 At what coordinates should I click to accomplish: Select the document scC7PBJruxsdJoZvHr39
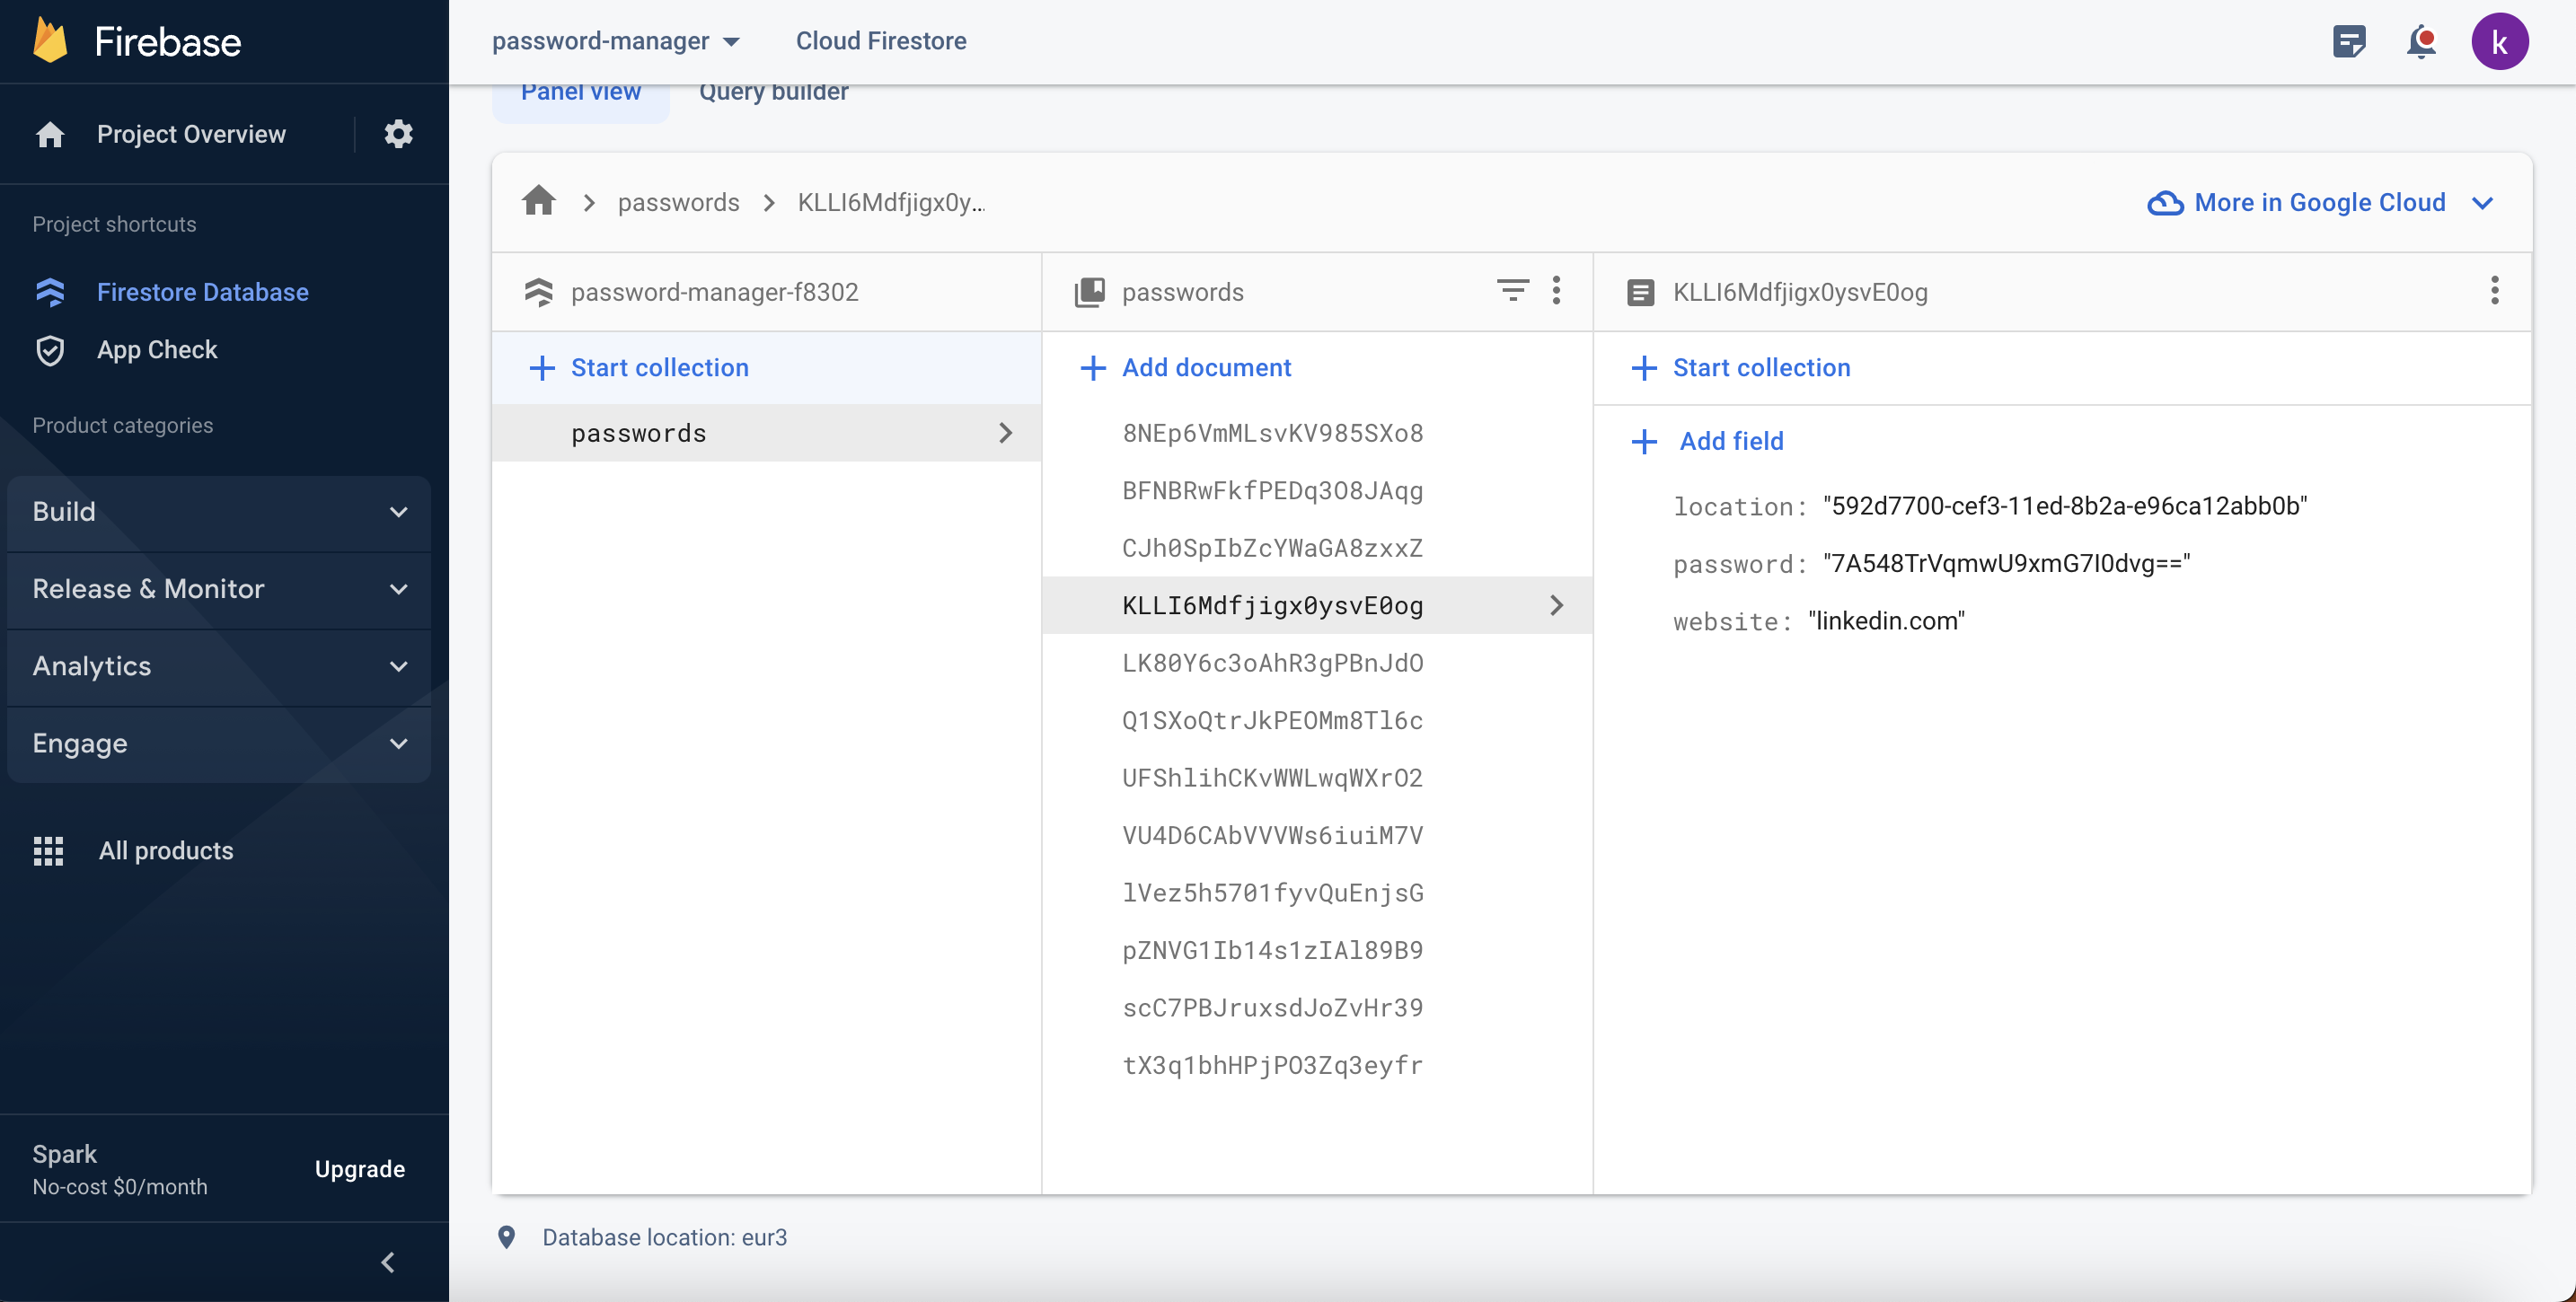pyautogui.click(x=1272, y=1007)
